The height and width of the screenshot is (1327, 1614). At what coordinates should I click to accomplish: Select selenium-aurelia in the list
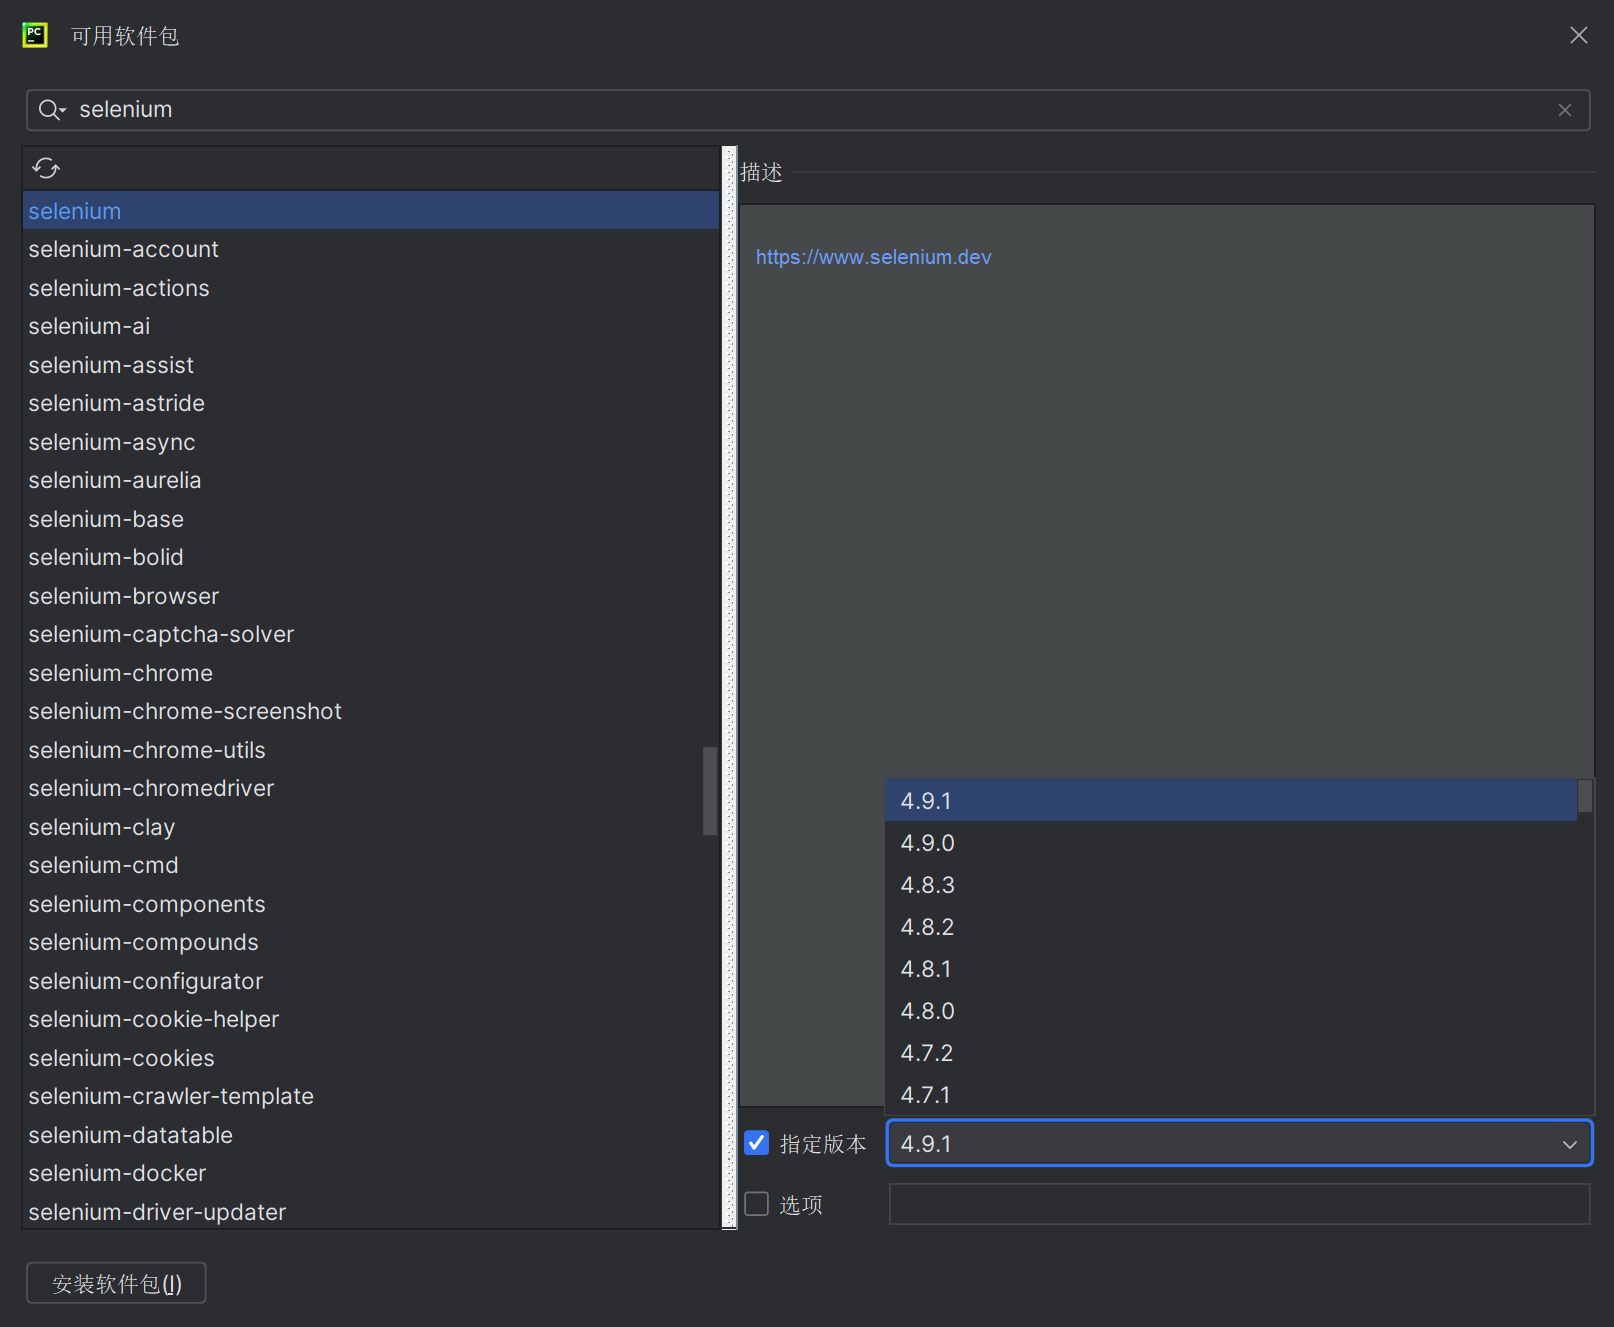coord(371,480)
